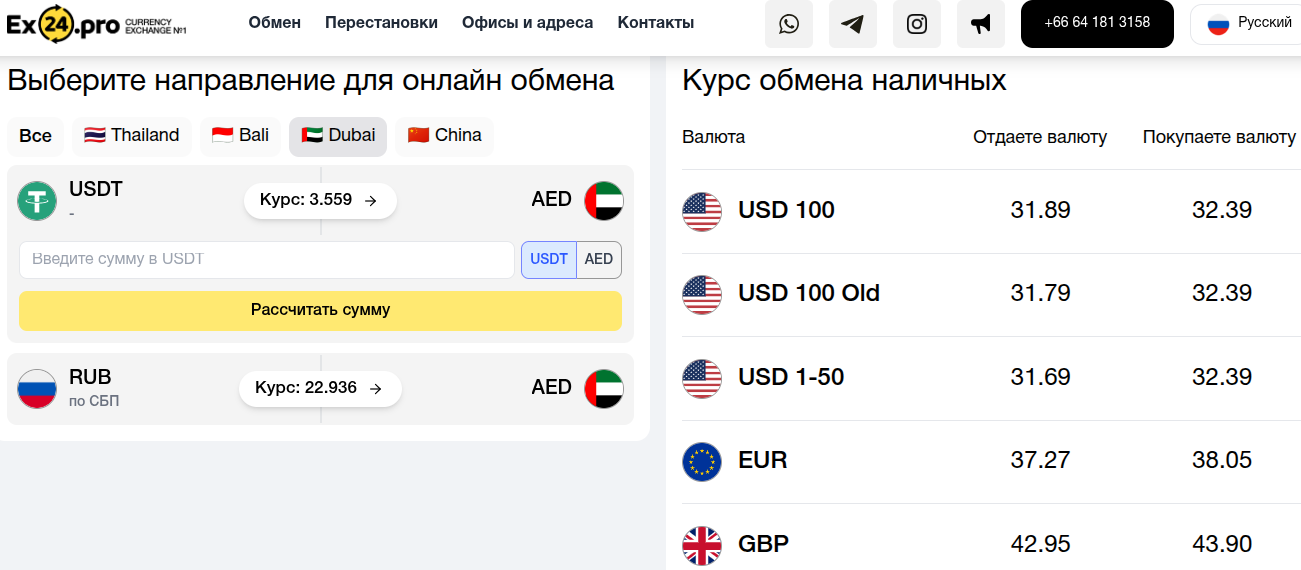Click the megaphone announcements icon
Image resolution: width=1301 pixels, height=570 pixels.
pos(981,24)
